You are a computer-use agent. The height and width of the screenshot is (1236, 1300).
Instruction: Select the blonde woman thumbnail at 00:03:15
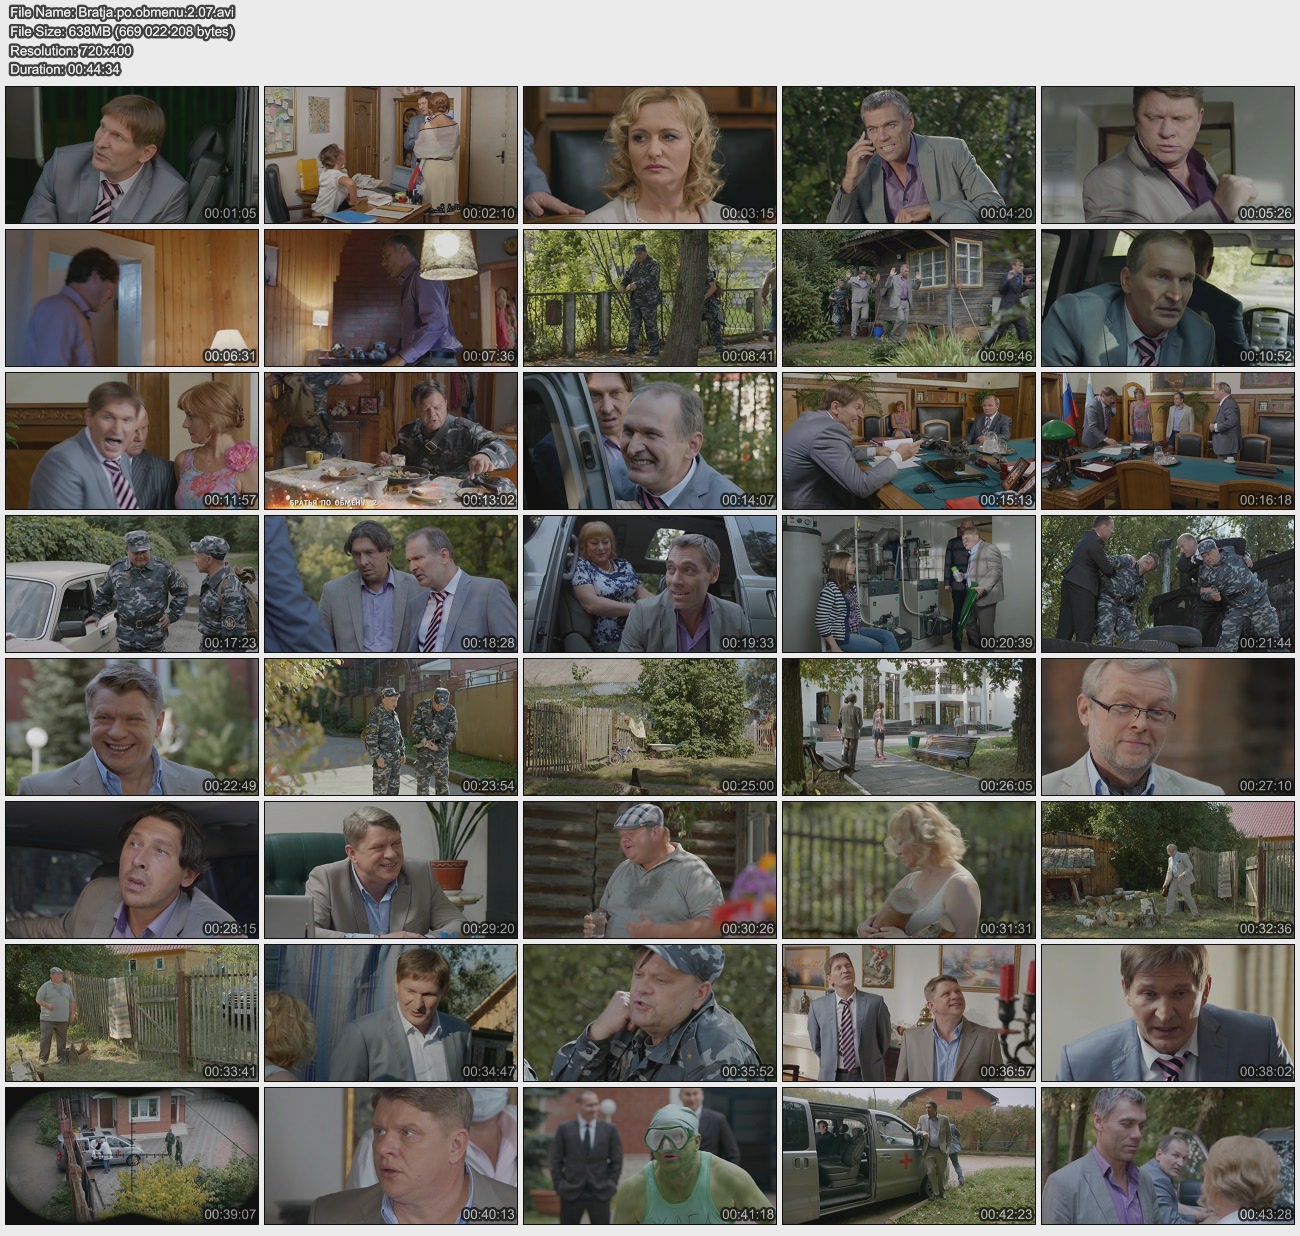click(x=649, y=155)
